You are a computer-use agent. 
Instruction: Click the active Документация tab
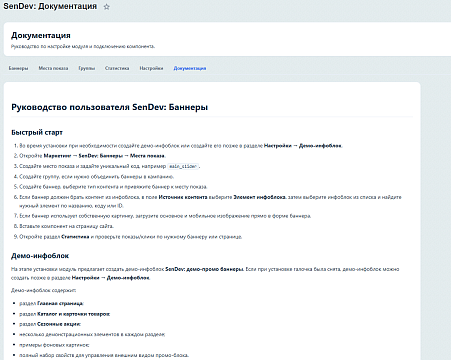[190, 68]
